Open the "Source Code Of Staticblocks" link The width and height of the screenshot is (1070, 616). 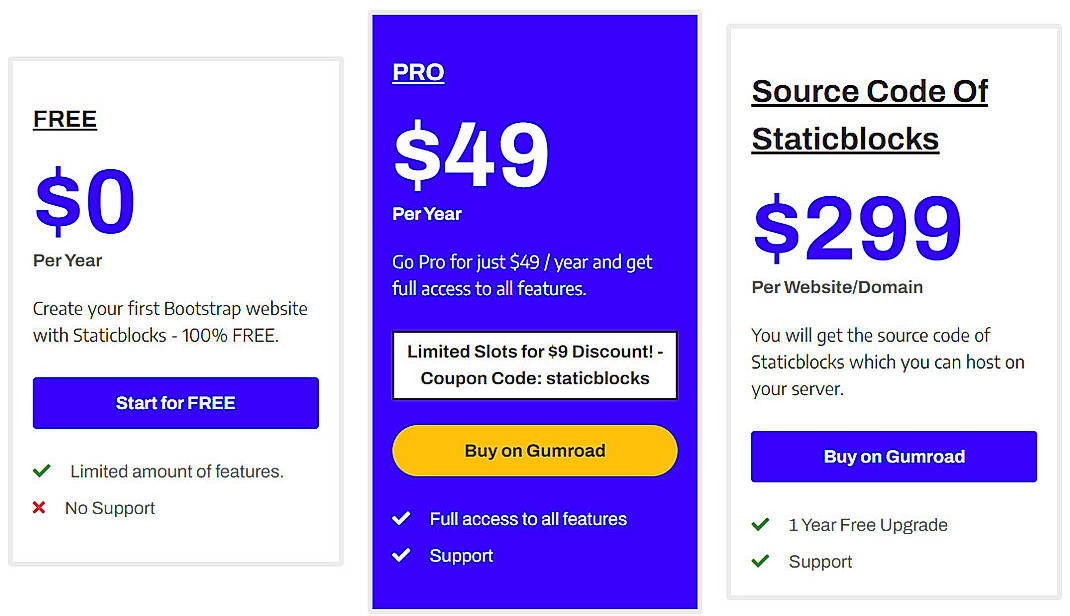[x=868, y=113]
